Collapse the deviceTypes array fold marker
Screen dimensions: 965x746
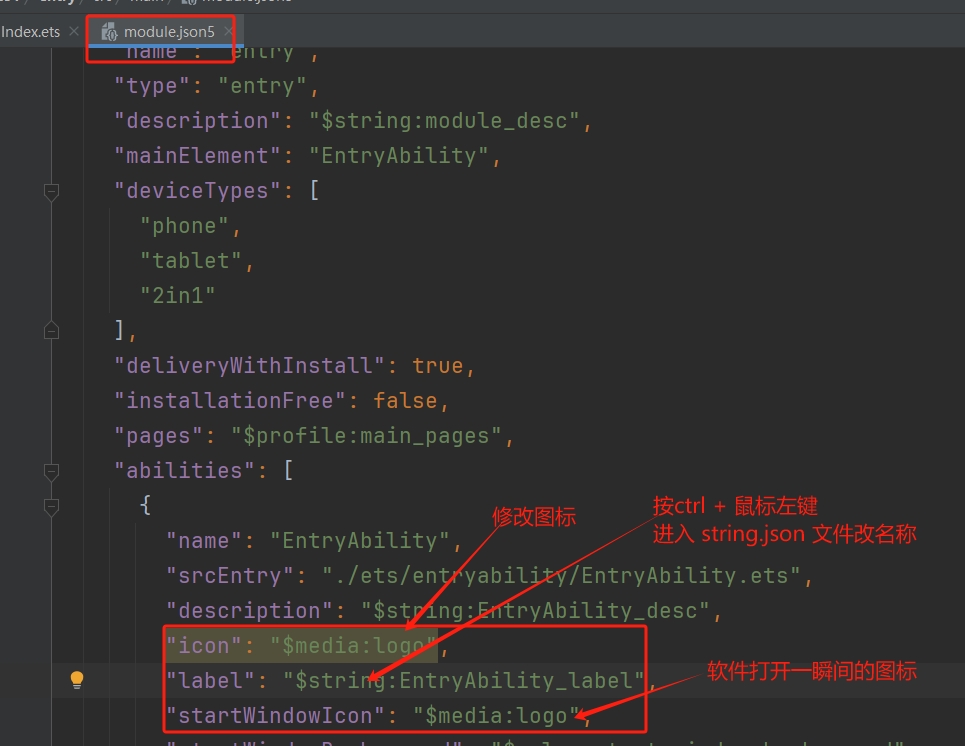tap(51, 191)
